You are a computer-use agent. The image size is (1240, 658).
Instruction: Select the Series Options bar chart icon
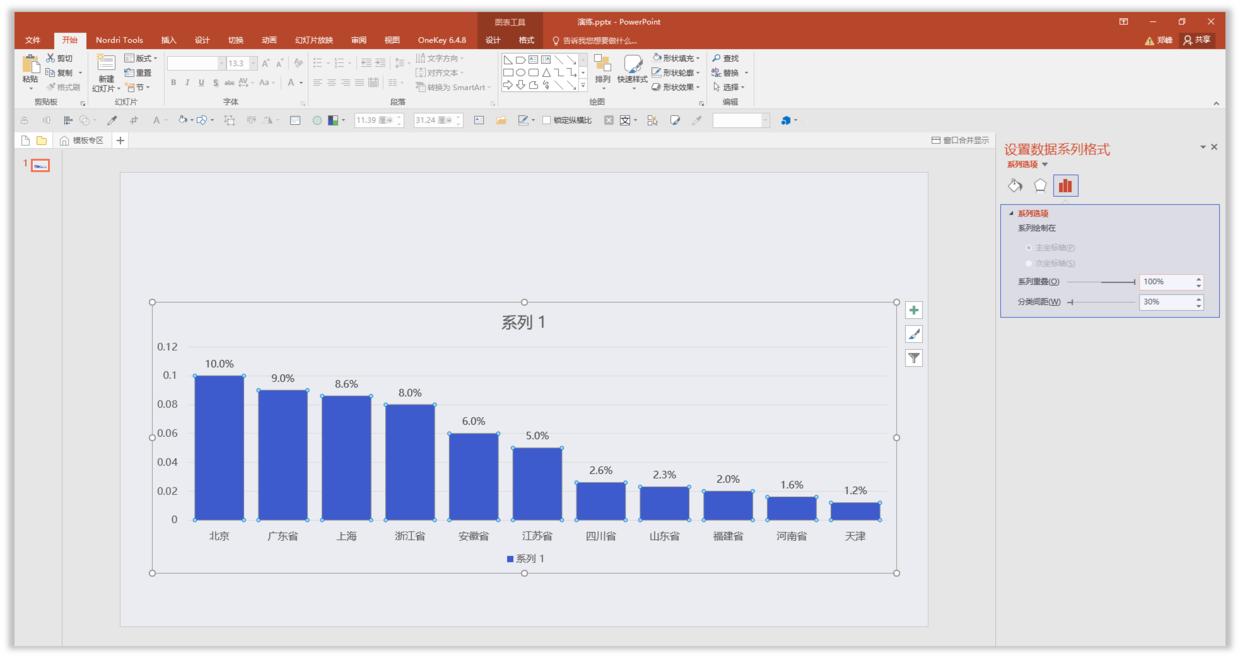pos(1066,186)
